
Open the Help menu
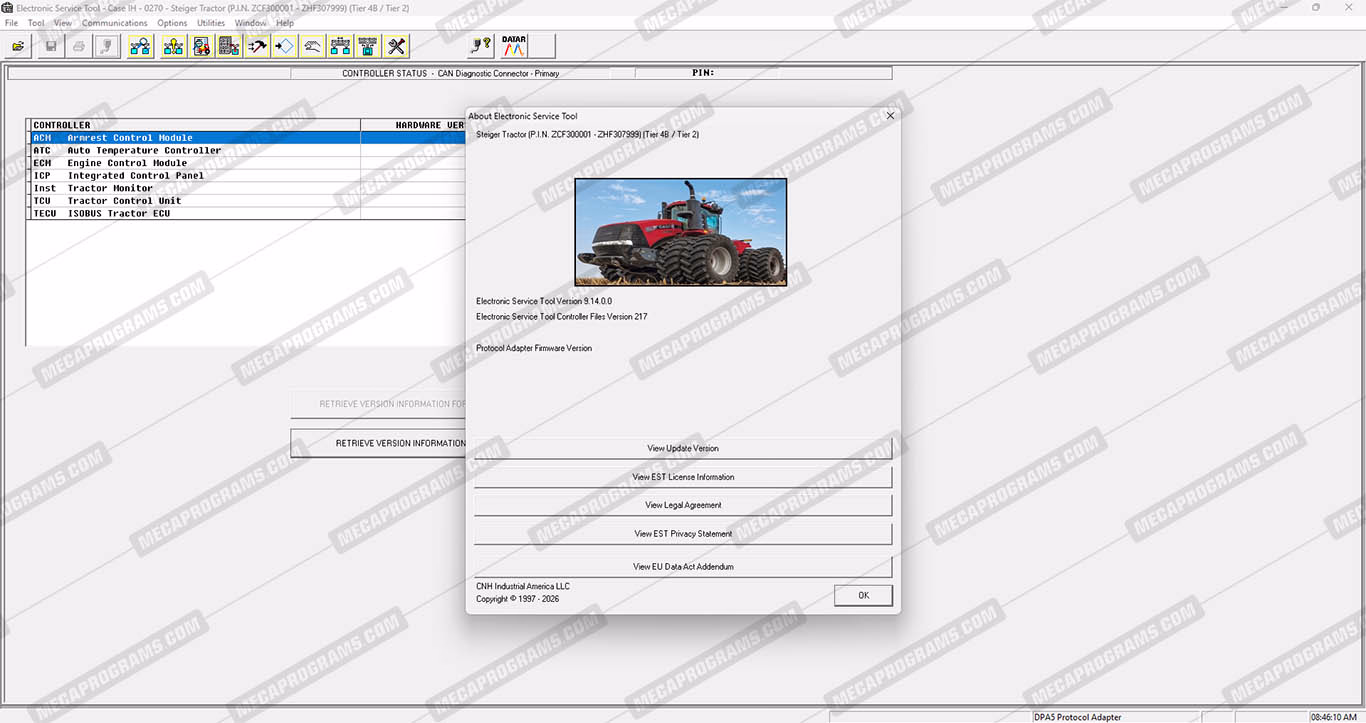[x=285, y=23]
